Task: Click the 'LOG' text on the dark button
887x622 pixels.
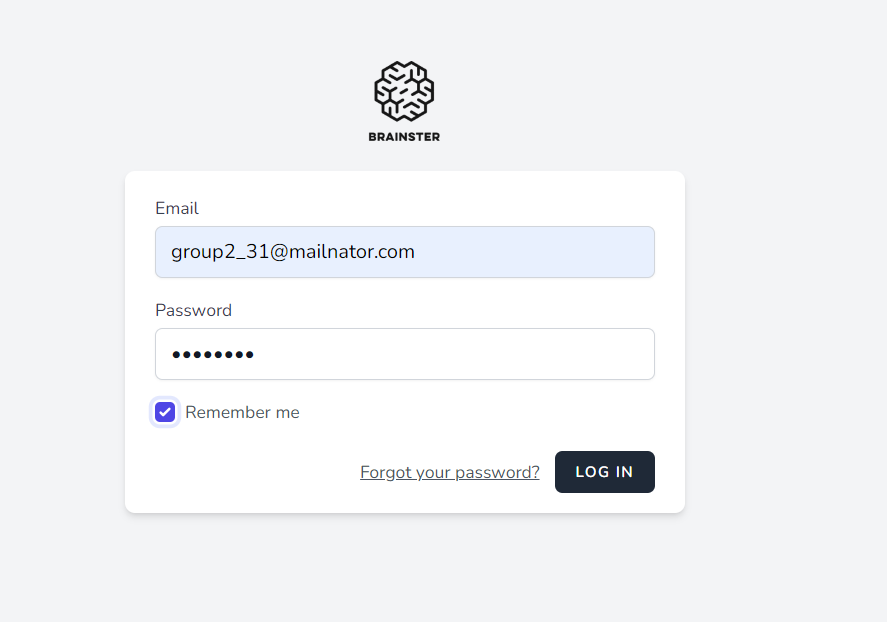Action: [590, 472]
